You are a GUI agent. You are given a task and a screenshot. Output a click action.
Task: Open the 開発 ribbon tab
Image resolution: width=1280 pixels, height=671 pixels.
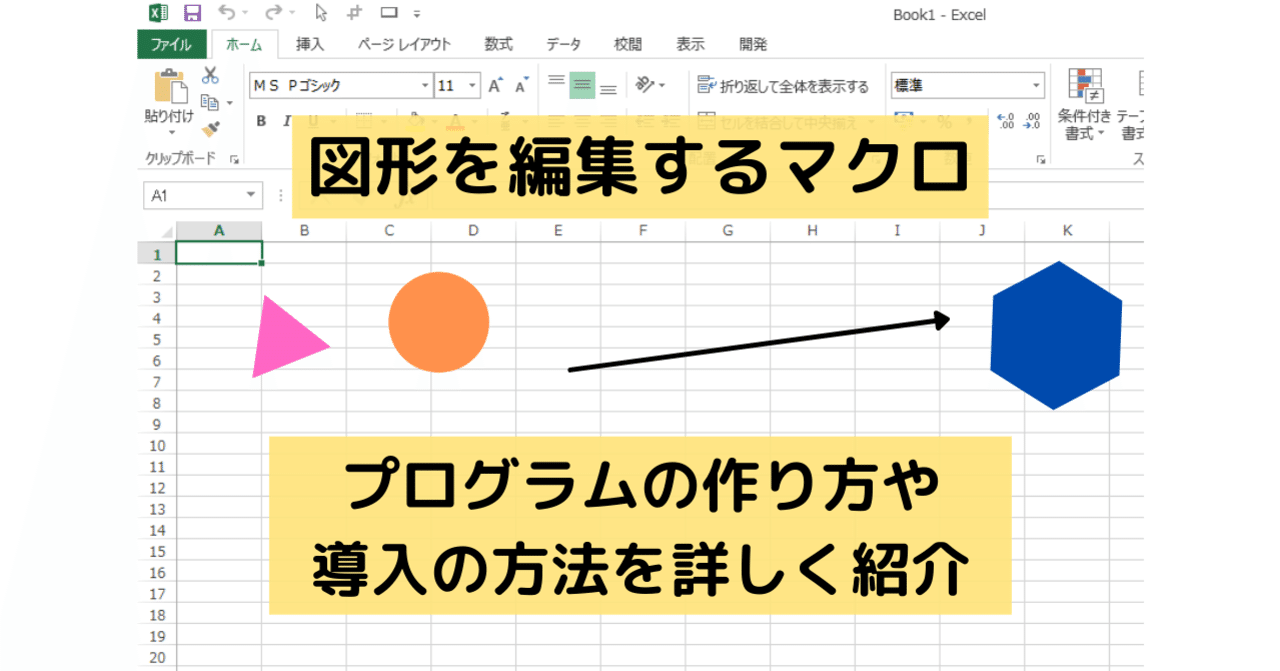[752, 44]
